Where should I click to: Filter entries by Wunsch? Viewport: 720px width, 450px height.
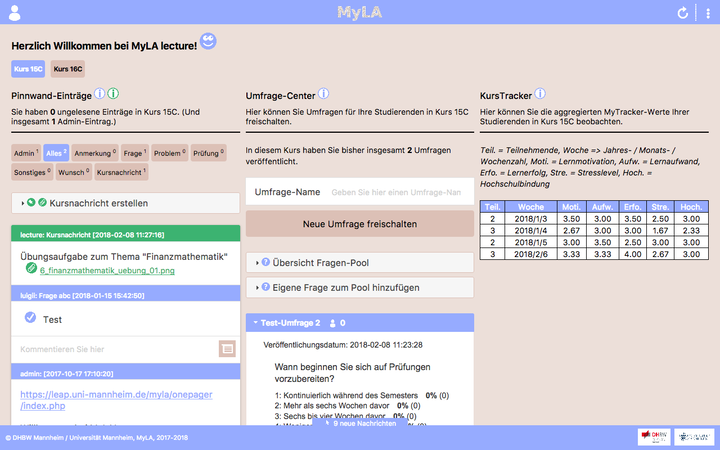coord(73,172)
